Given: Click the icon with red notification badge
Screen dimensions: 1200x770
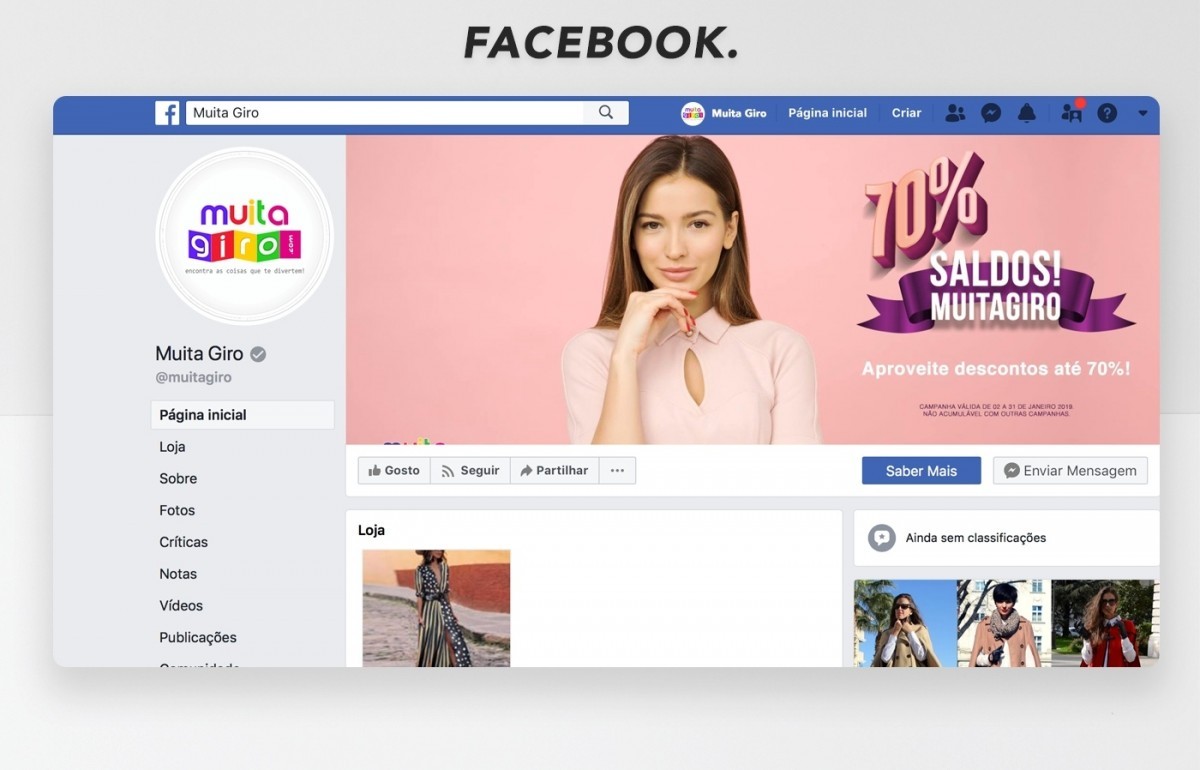Looking at the screenshot, I should [1072, 113].
